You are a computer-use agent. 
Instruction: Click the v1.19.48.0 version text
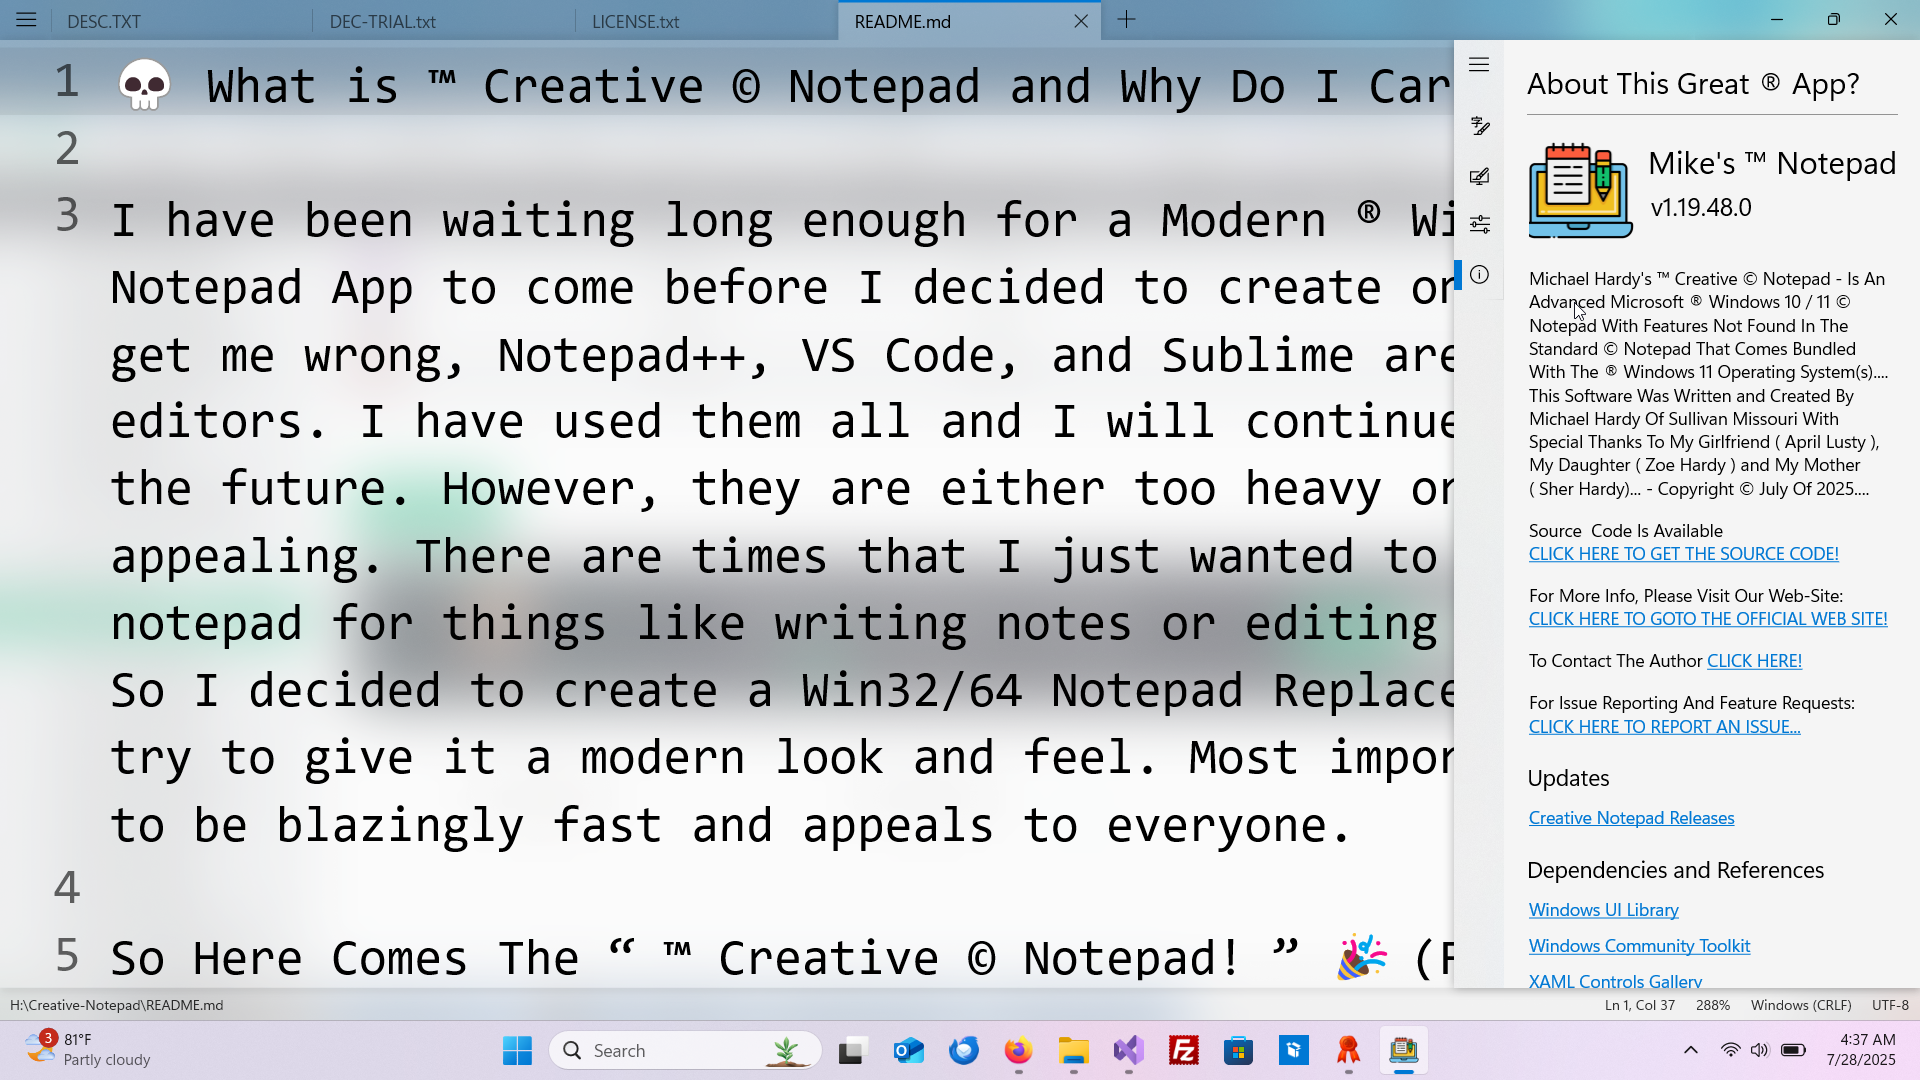1701,207
